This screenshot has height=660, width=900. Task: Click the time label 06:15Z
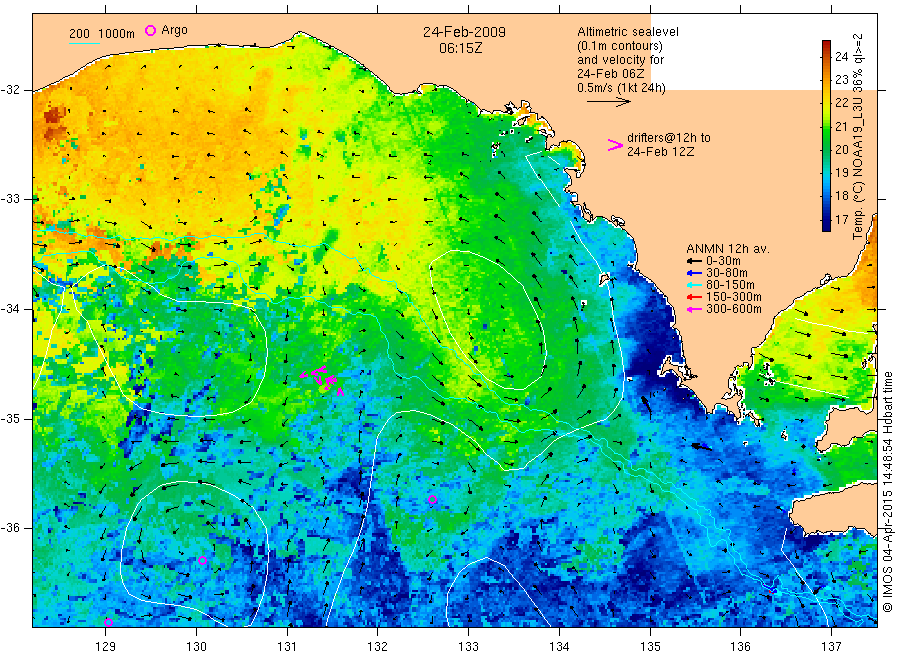[461, 48]
